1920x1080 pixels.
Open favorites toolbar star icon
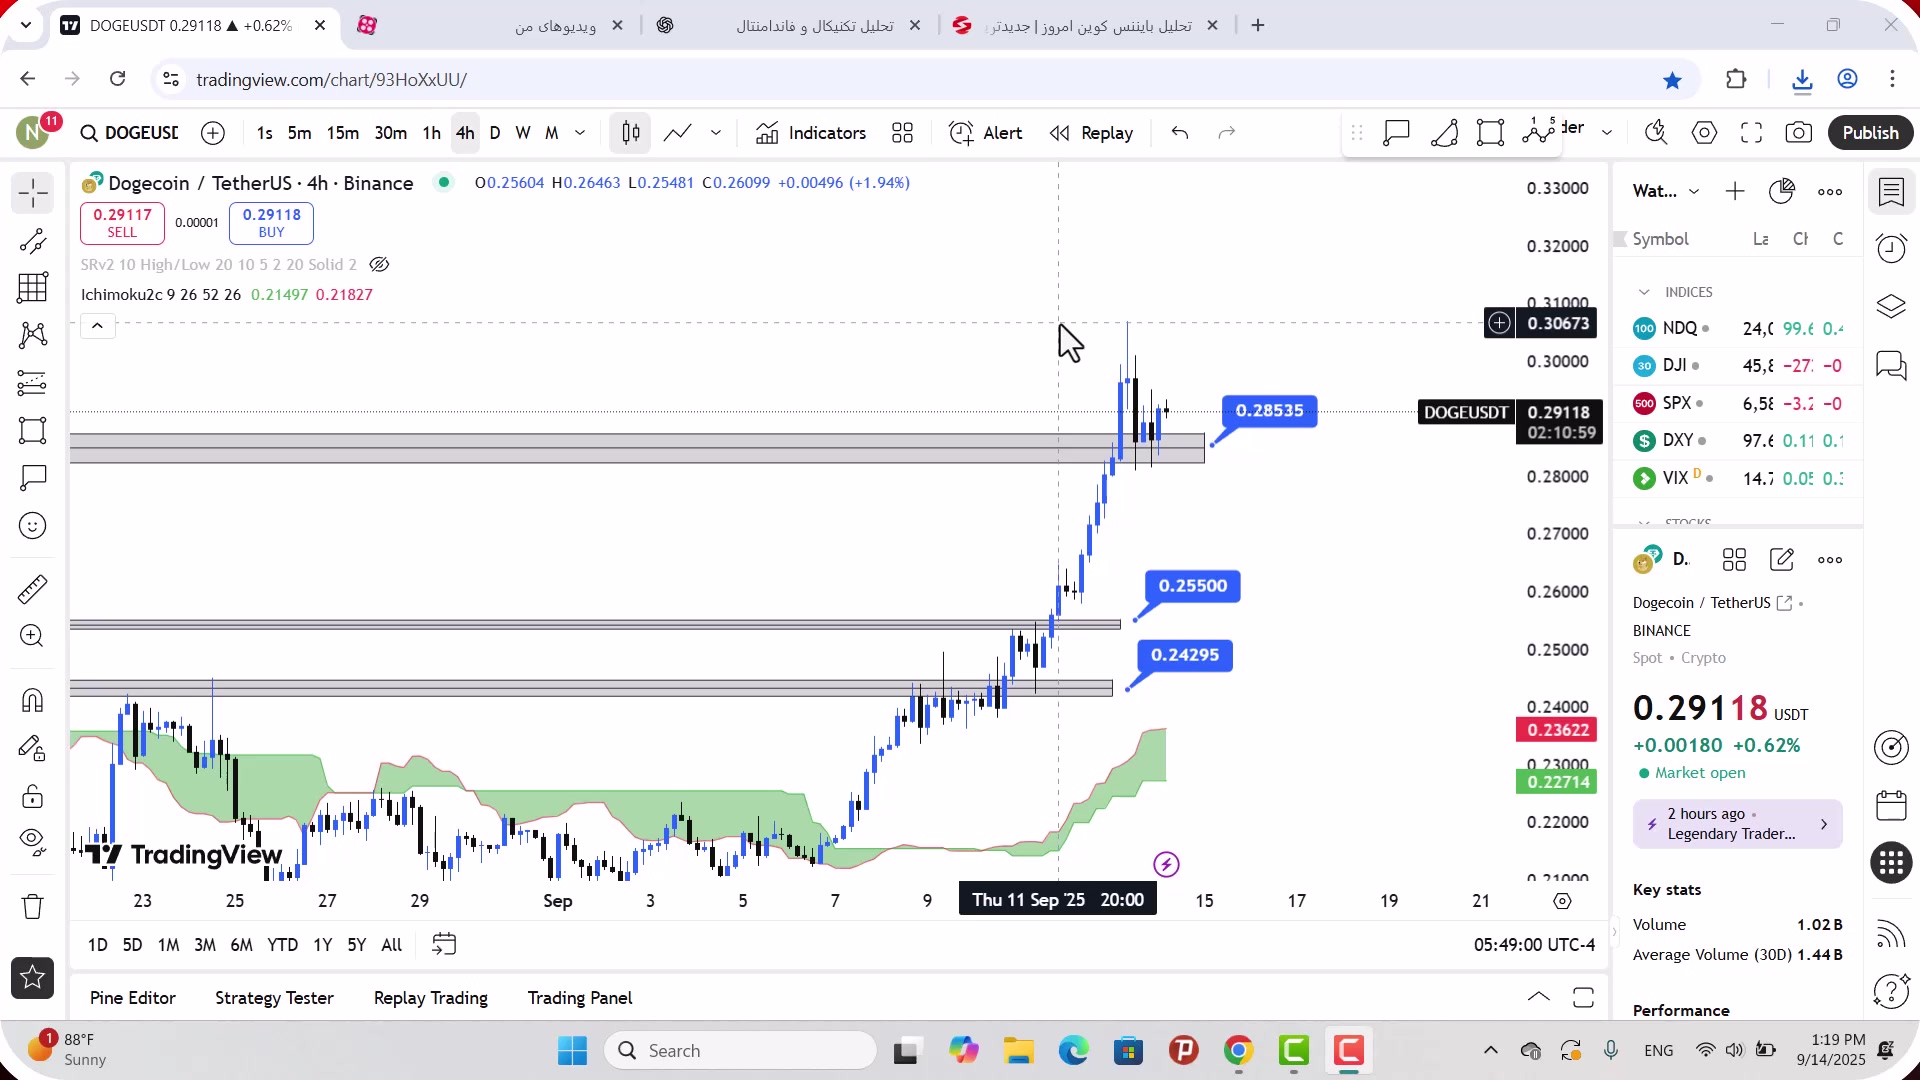pos(32,978)
